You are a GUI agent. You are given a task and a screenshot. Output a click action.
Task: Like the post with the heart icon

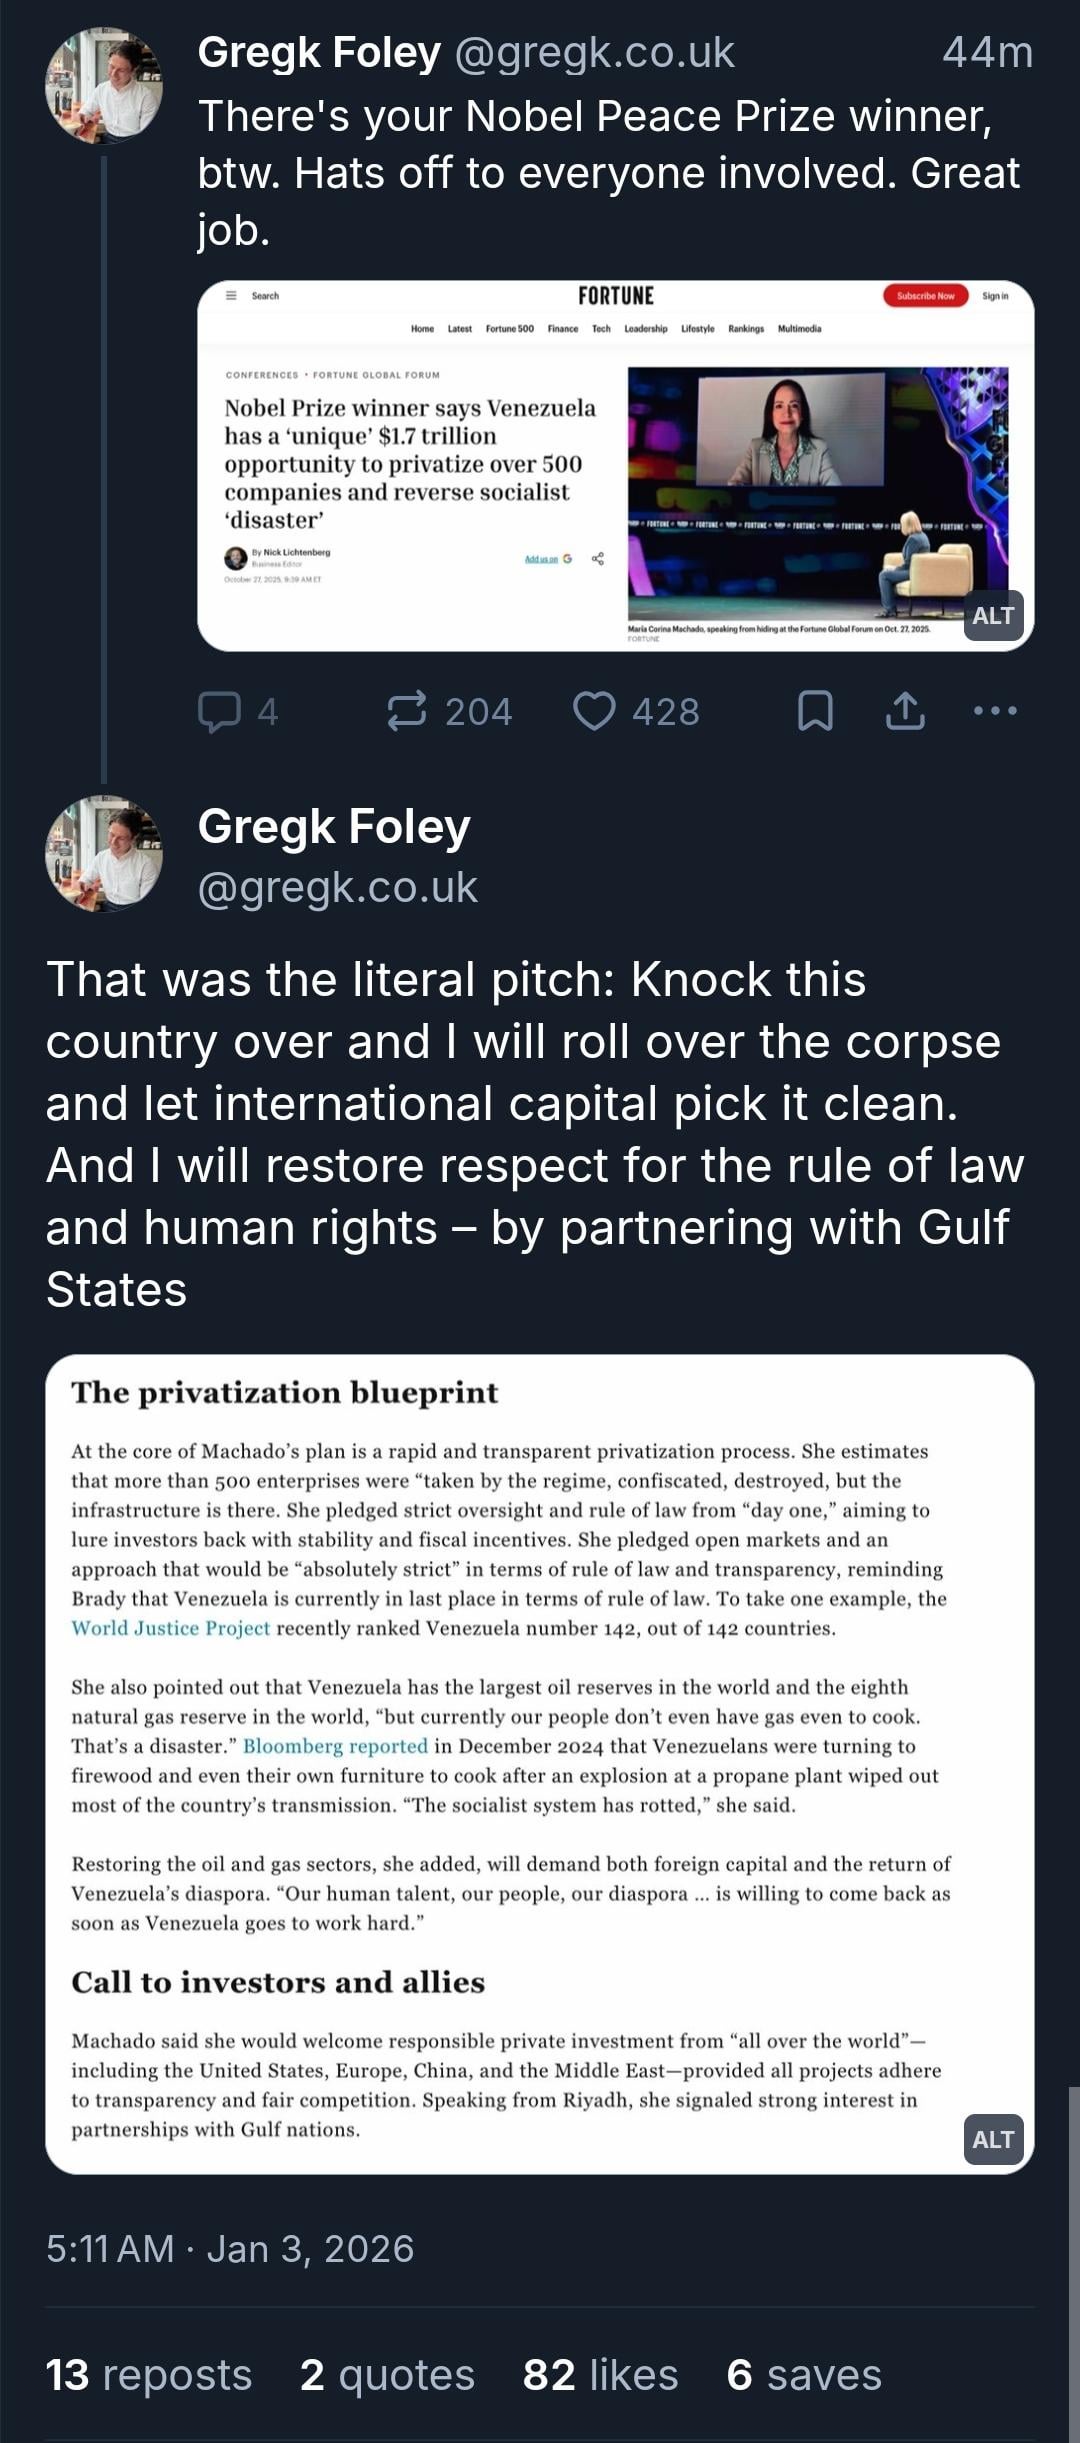(x=594, y=711)
